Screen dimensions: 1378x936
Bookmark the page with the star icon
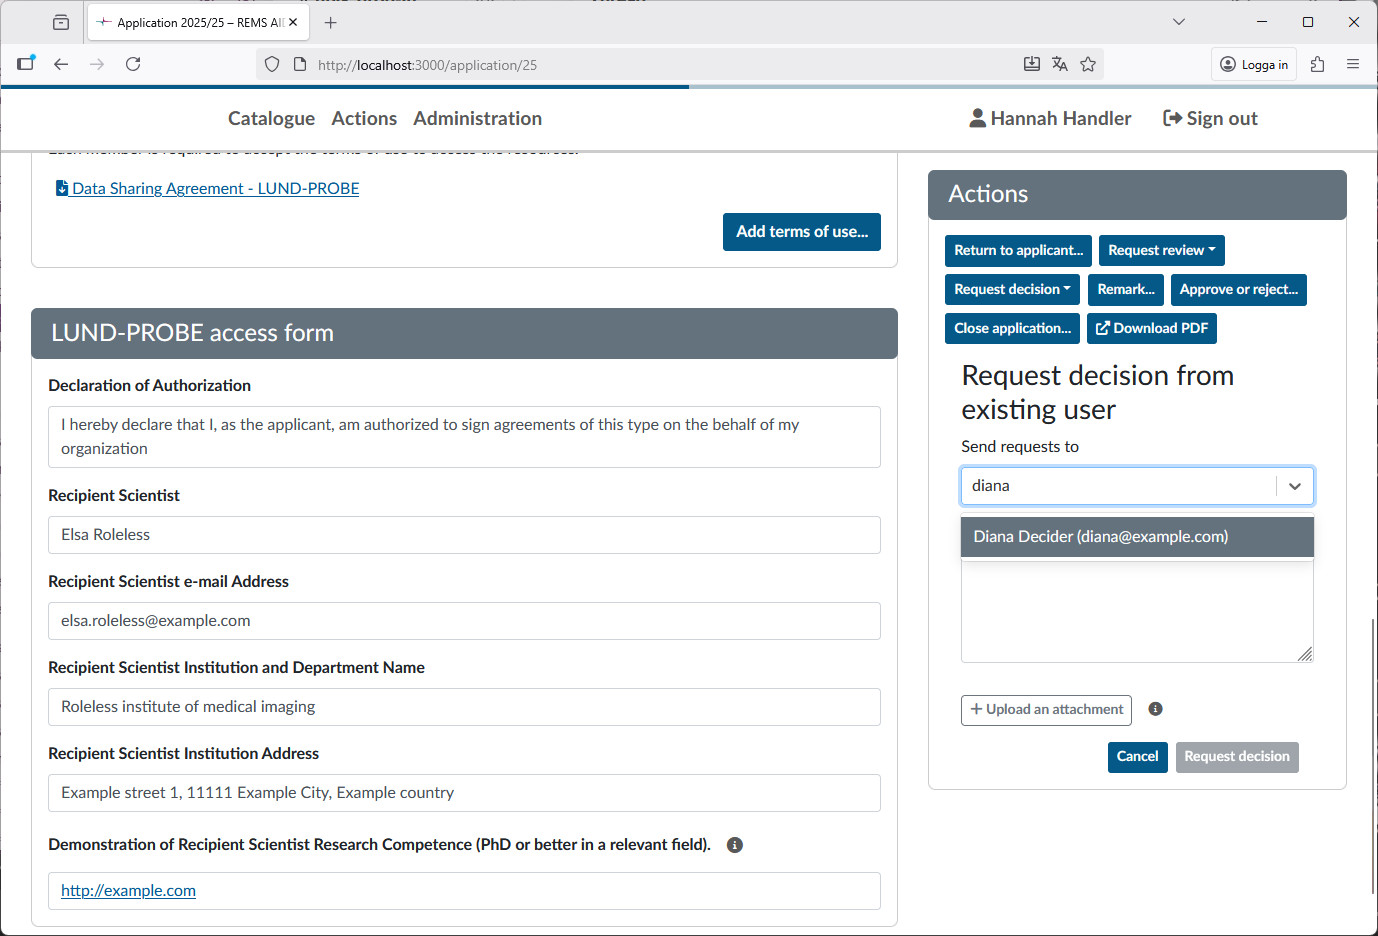coord(1088,63)
